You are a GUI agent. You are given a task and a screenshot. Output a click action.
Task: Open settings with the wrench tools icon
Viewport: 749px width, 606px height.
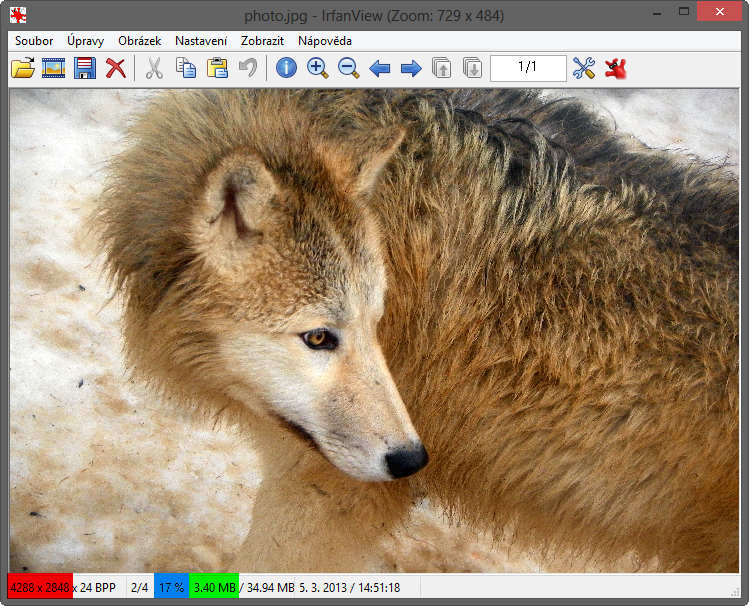tap(584, 68)
